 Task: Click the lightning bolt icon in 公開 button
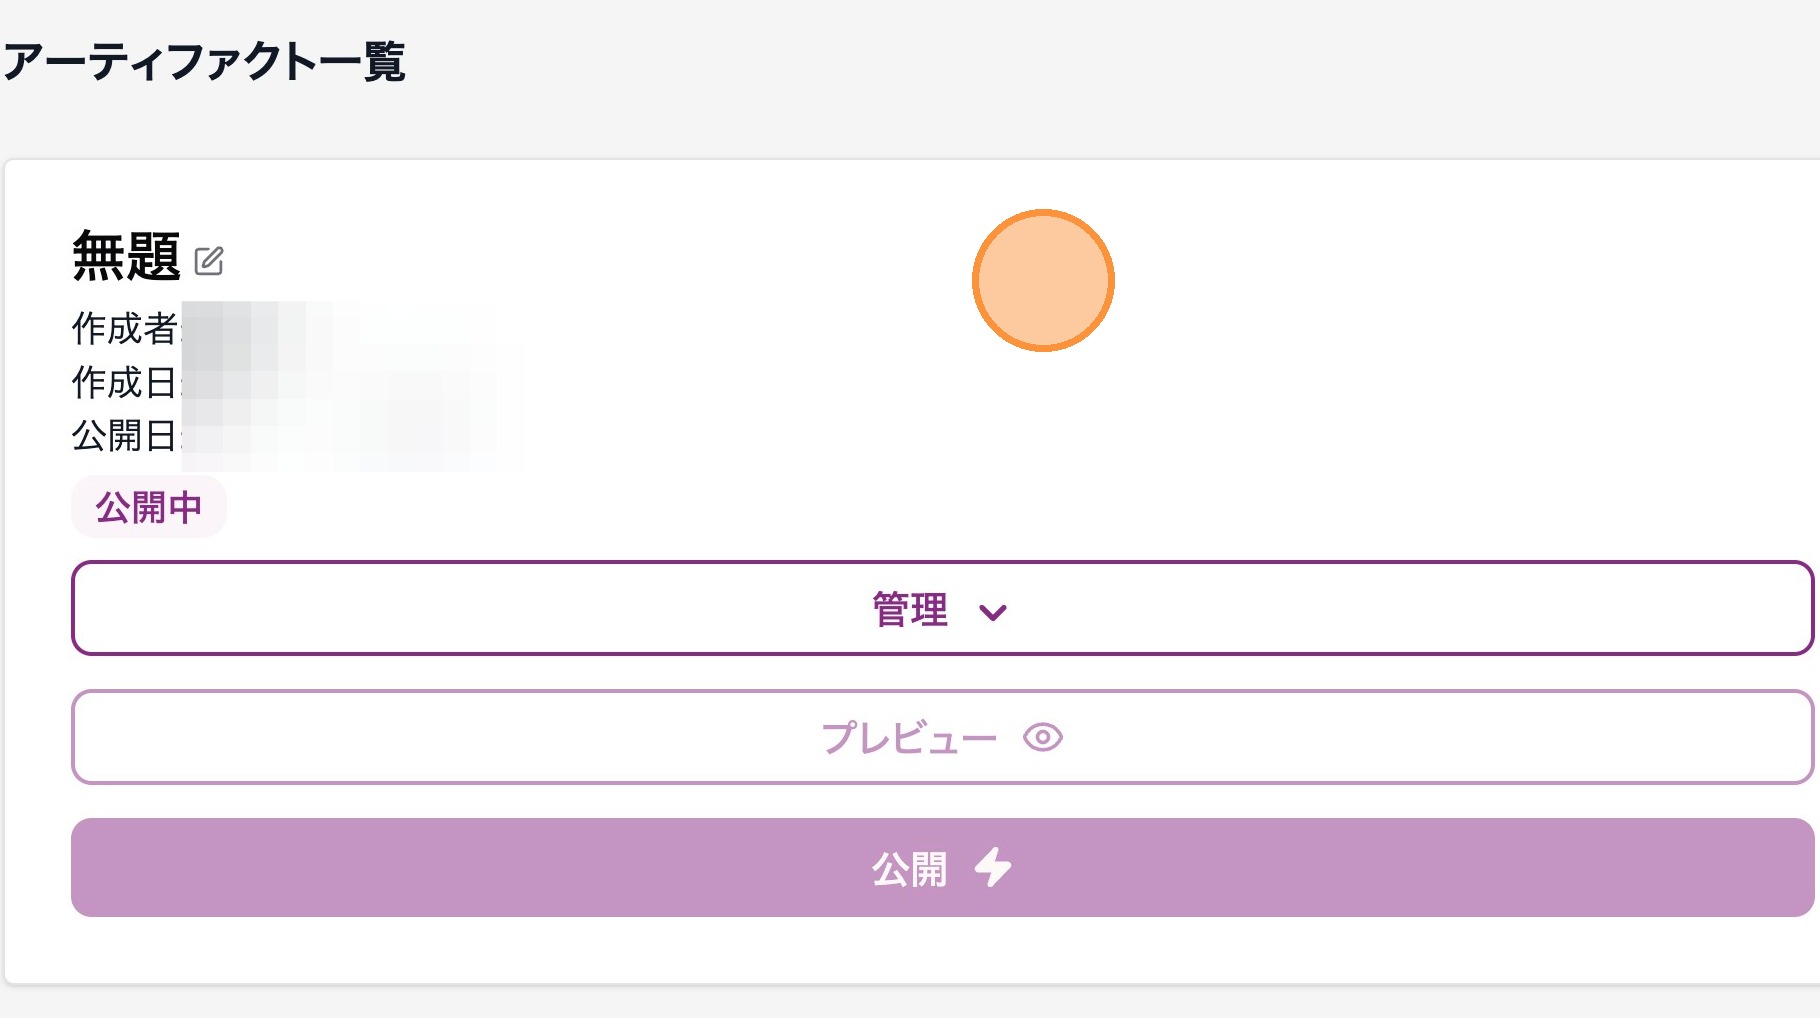click(x=993, y=868)
